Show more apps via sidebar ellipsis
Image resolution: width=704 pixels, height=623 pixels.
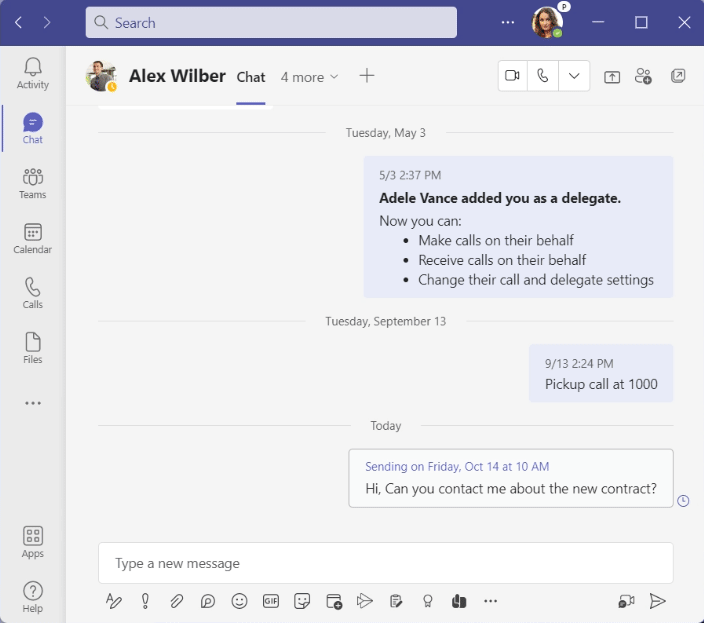pos(33,403)
